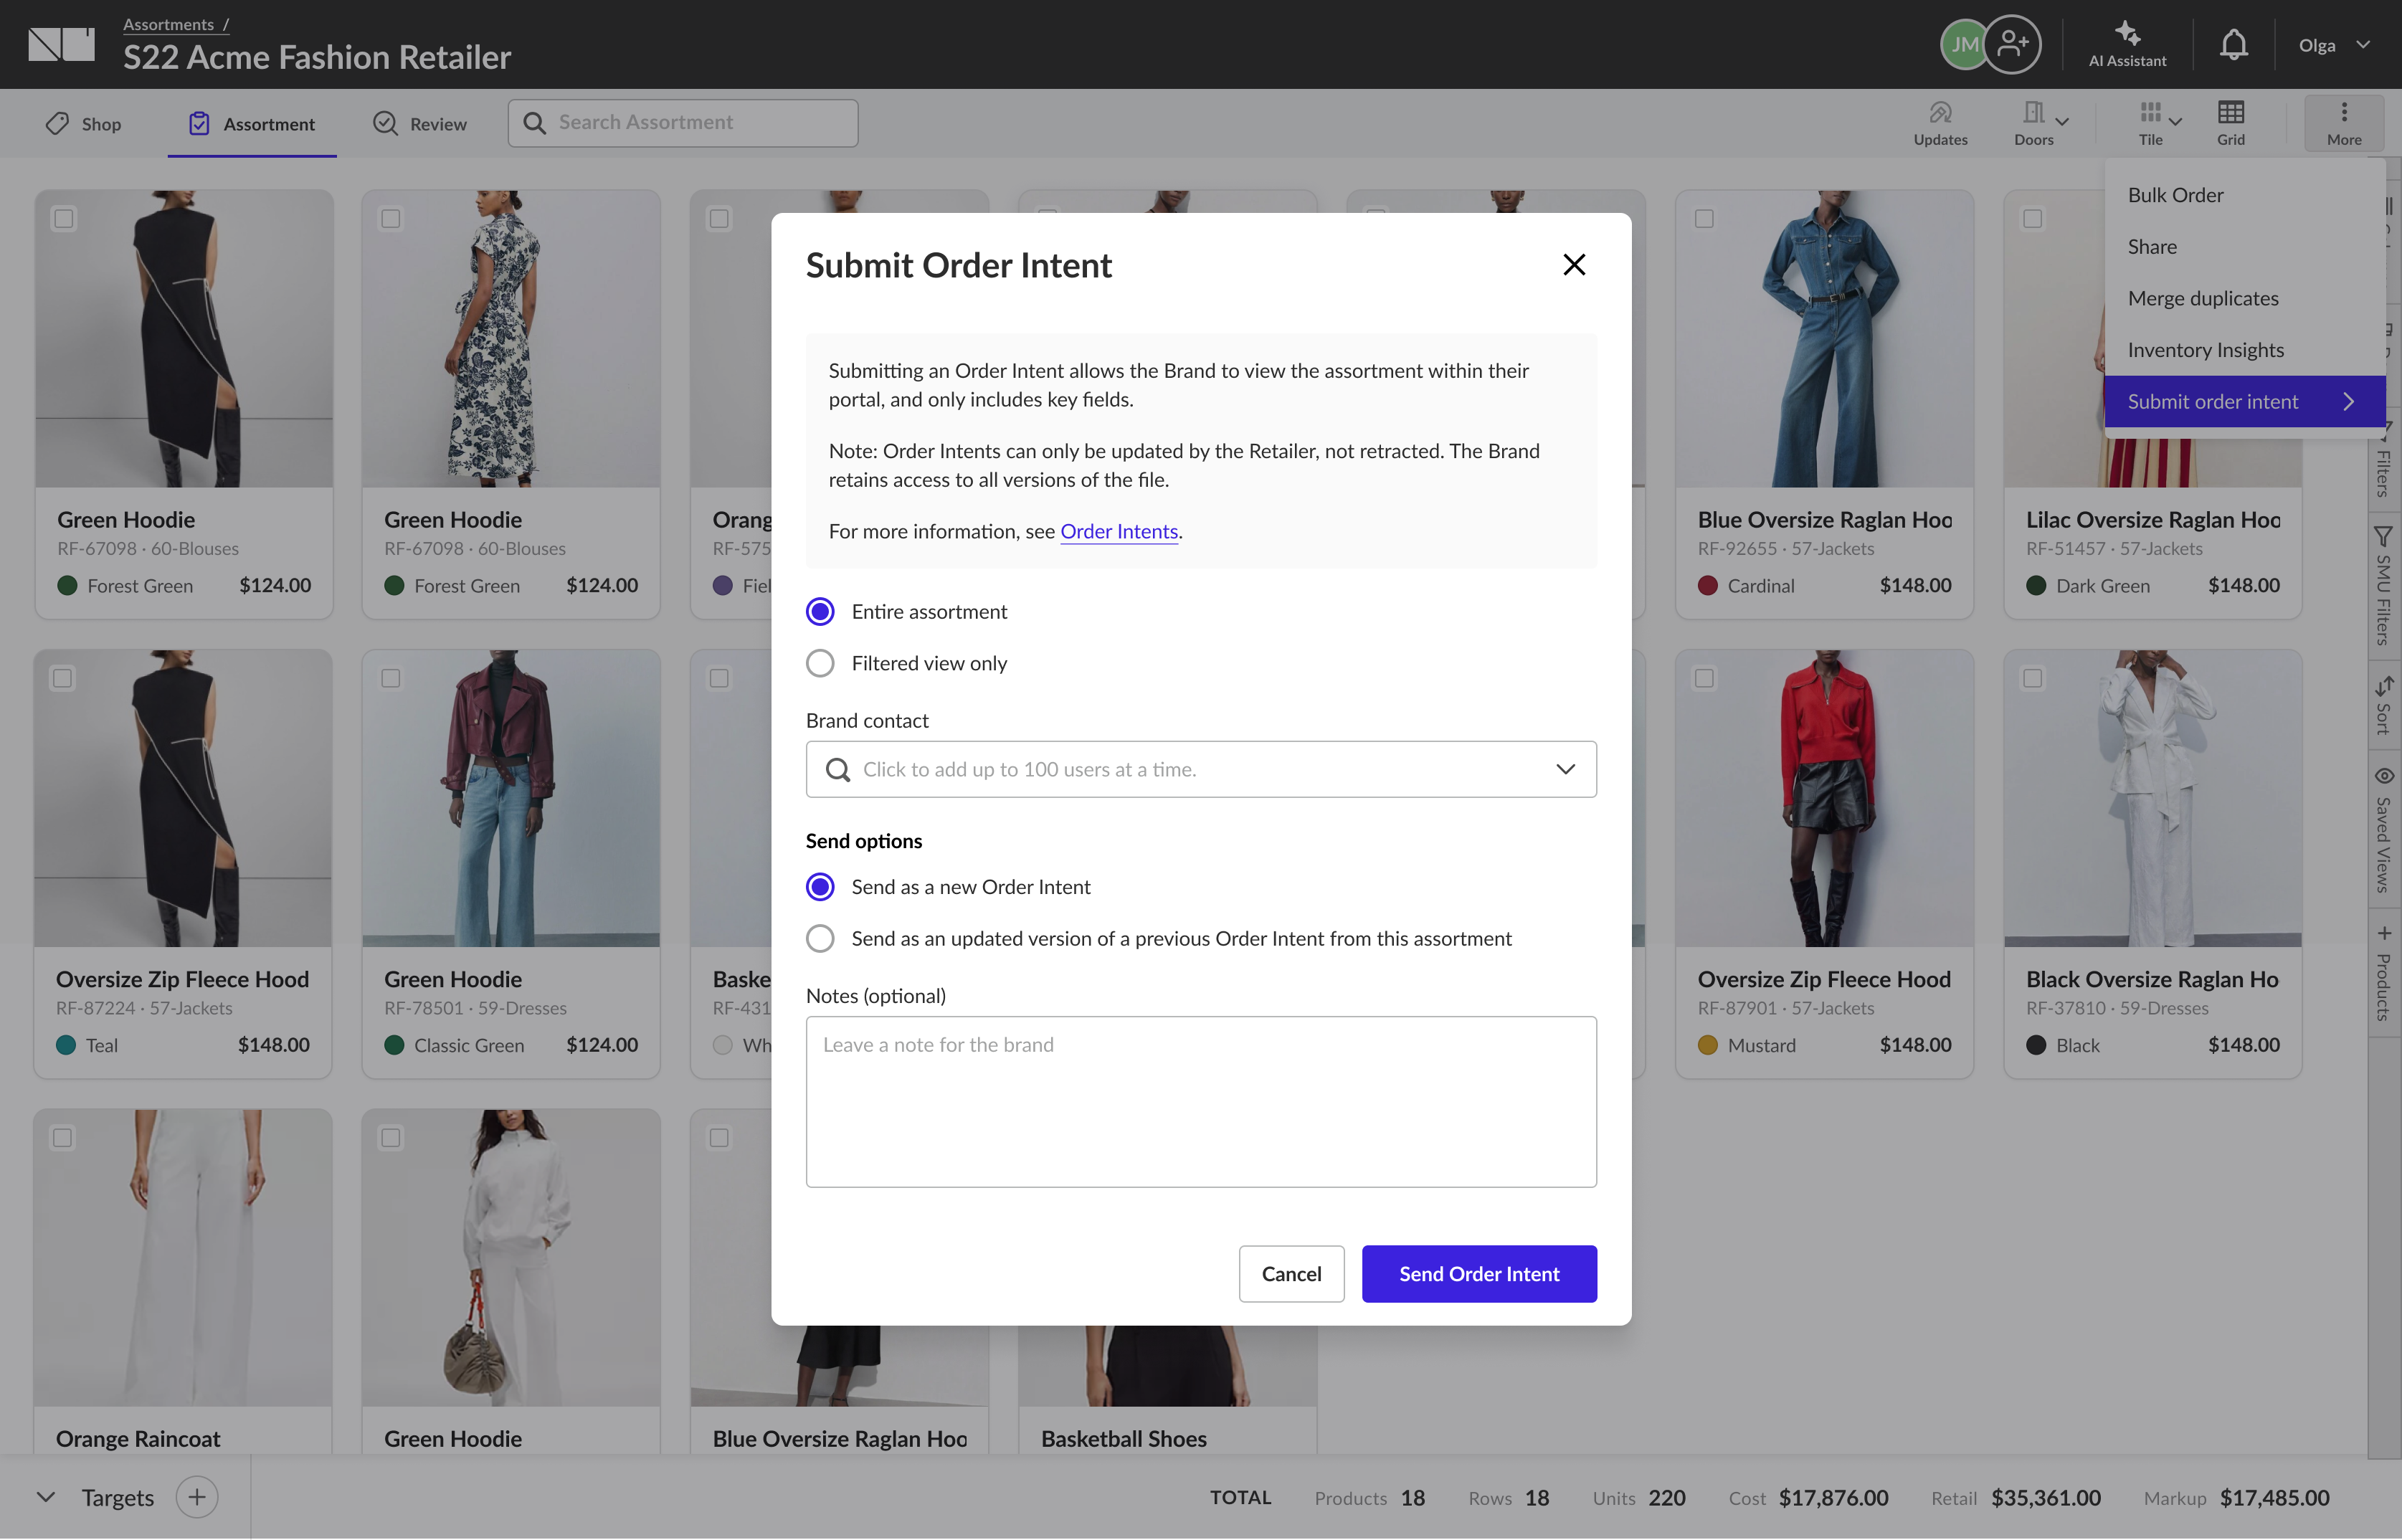The image size is (2402, 1540).
Task: Choose Send as an updated version option
Action: 820,938
